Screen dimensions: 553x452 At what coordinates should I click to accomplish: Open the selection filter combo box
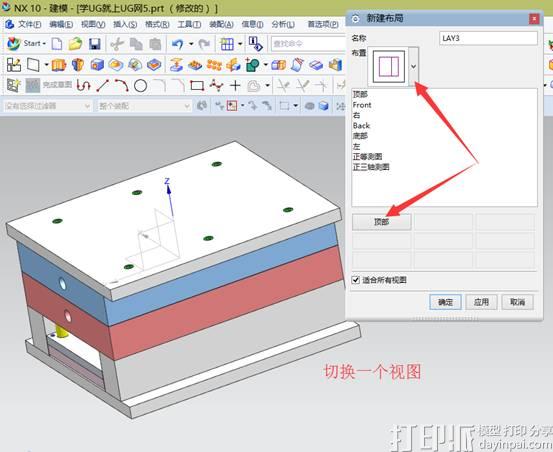pyautogui.click(x=47, y=106)
